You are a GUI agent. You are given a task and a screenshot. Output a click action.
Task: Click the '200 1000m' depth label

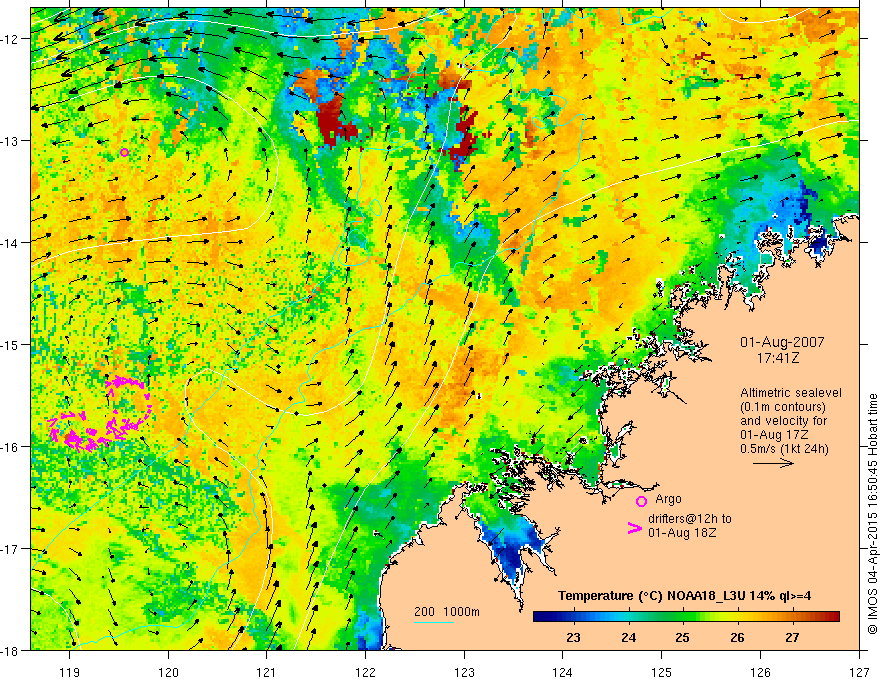[447, 612]
